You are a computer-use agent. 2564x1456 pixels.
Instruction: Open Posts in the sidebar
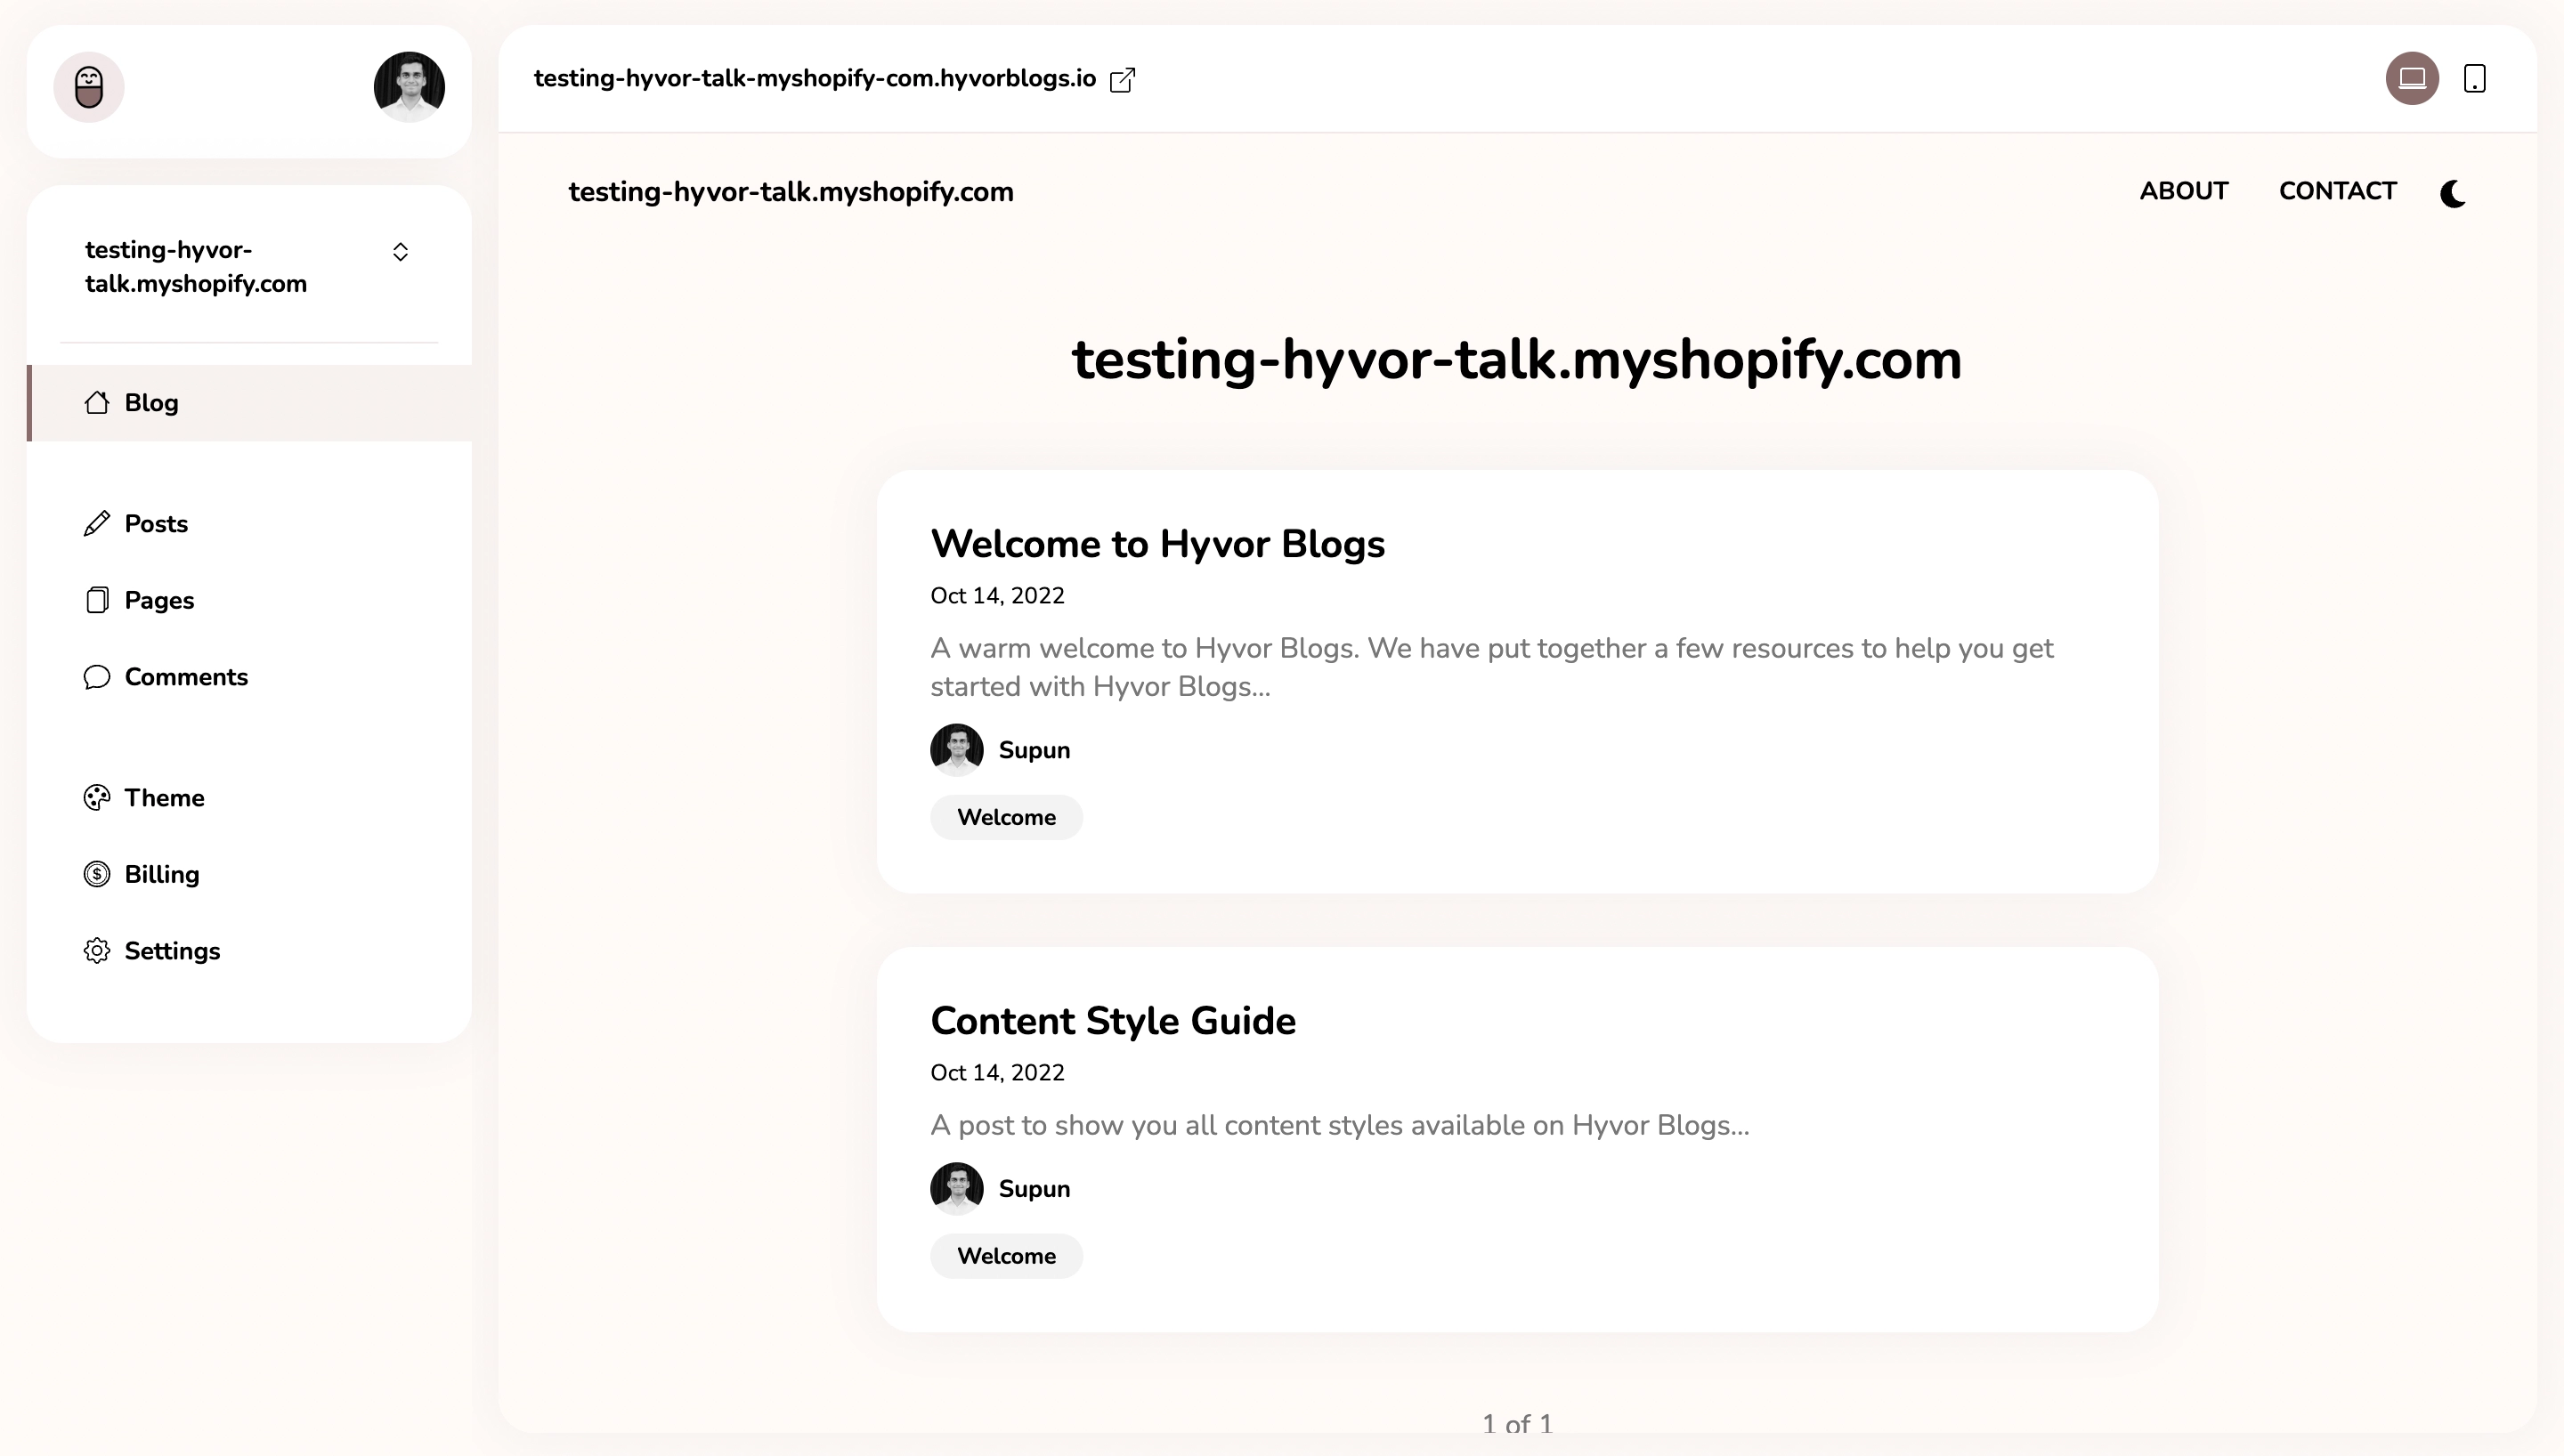tap(249, 524)
